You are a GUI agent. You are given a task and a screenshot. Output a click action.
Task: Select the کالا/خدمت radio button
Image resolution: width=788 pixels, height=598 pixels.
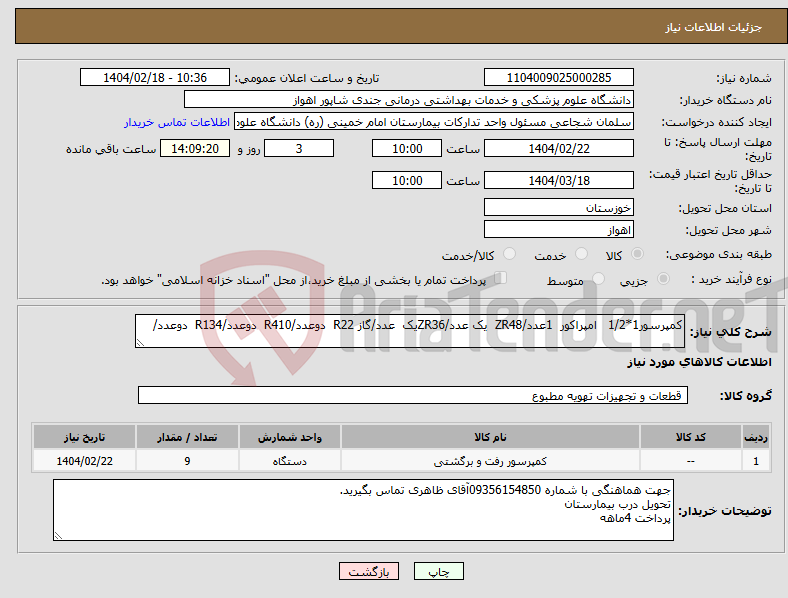[509, 254]
